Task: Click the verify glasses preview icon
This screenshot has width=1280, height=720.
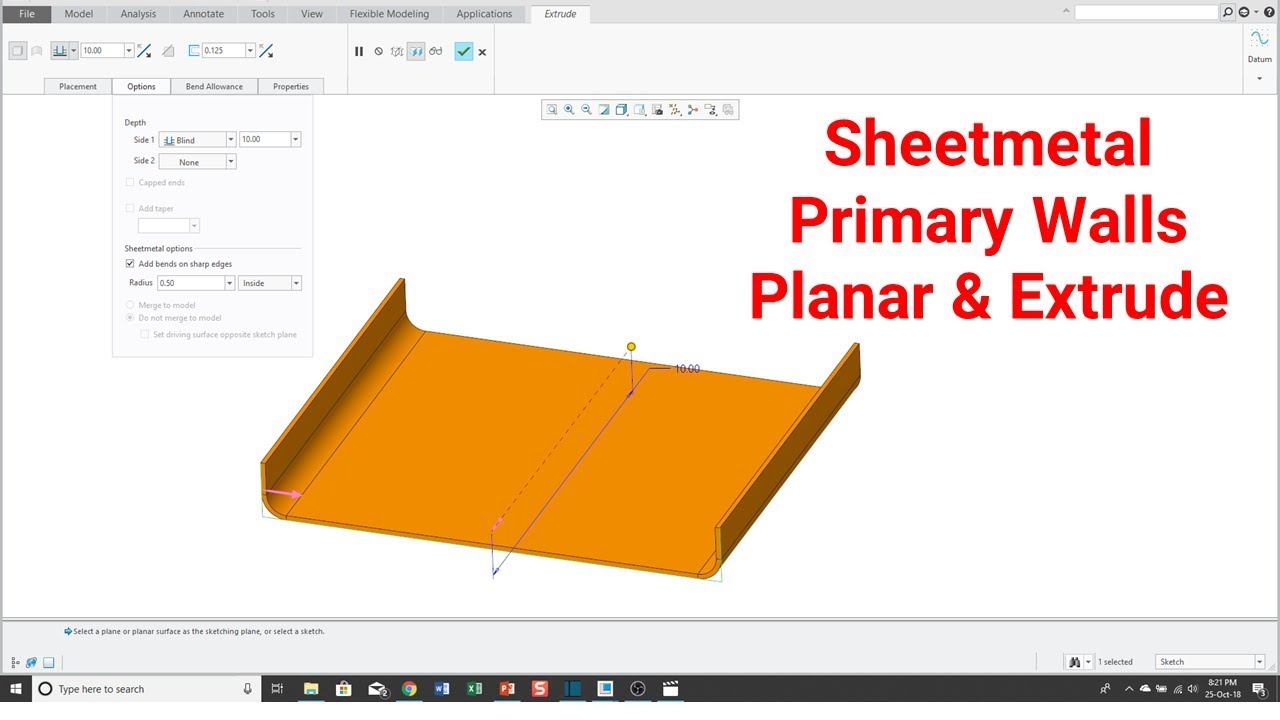Action: 436,51
